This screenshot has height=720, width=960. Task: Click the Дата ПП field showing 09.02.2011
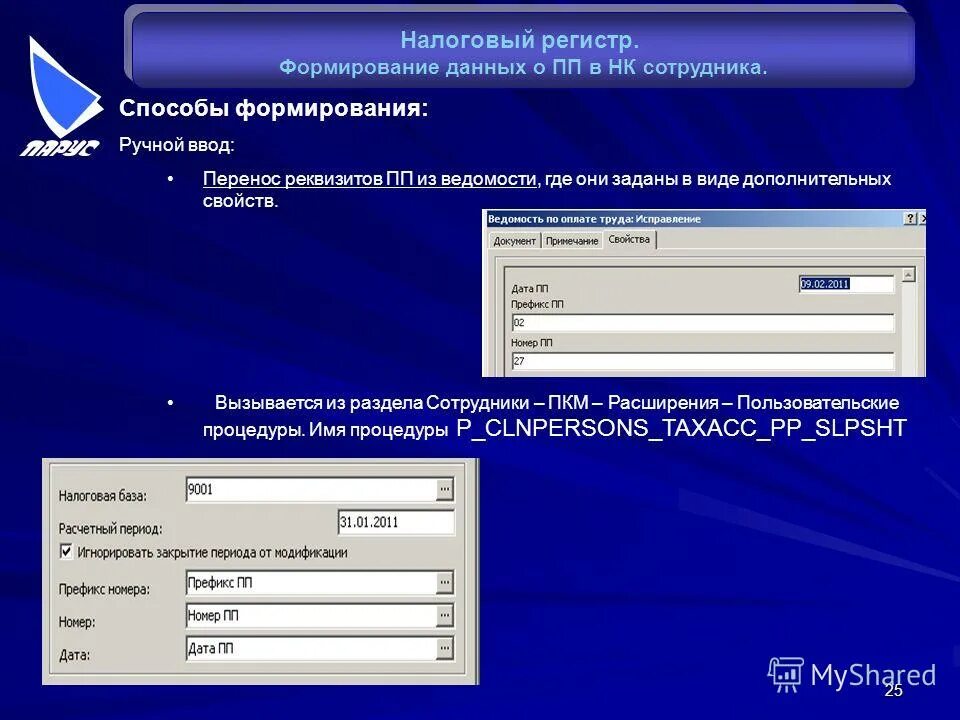(845, 284)
